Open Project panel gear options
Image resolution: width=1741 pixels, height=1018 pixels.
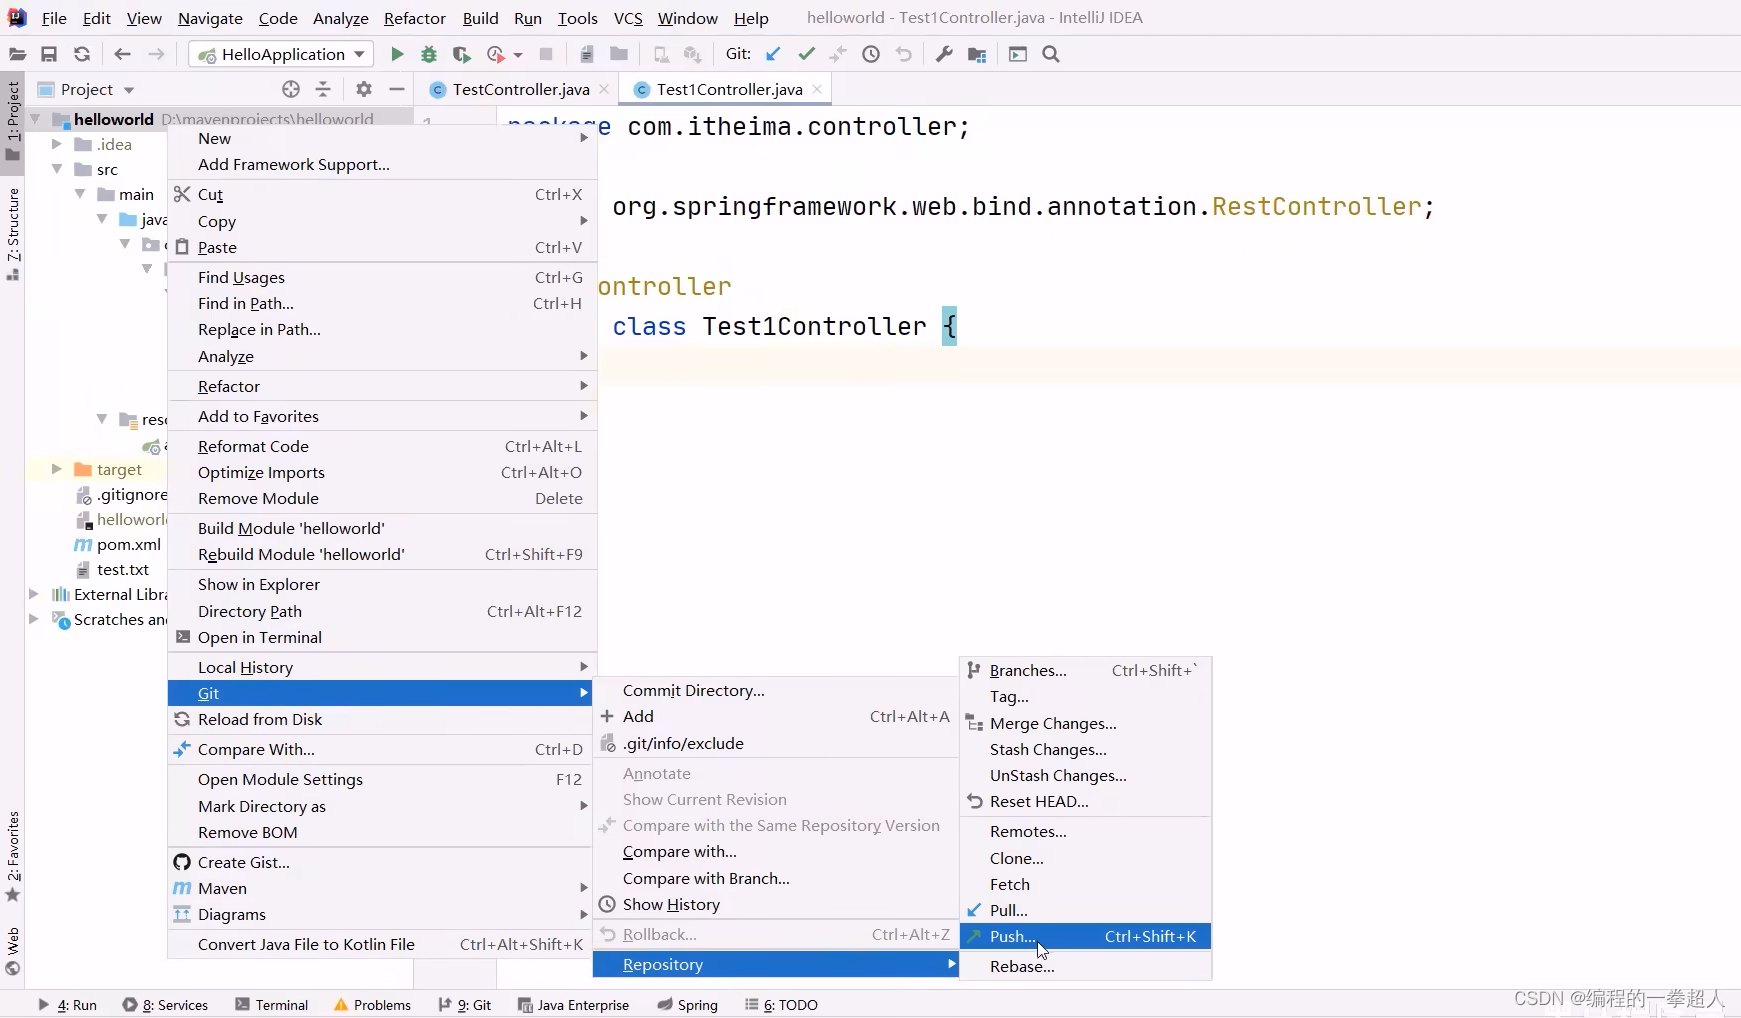click(364, 89)
